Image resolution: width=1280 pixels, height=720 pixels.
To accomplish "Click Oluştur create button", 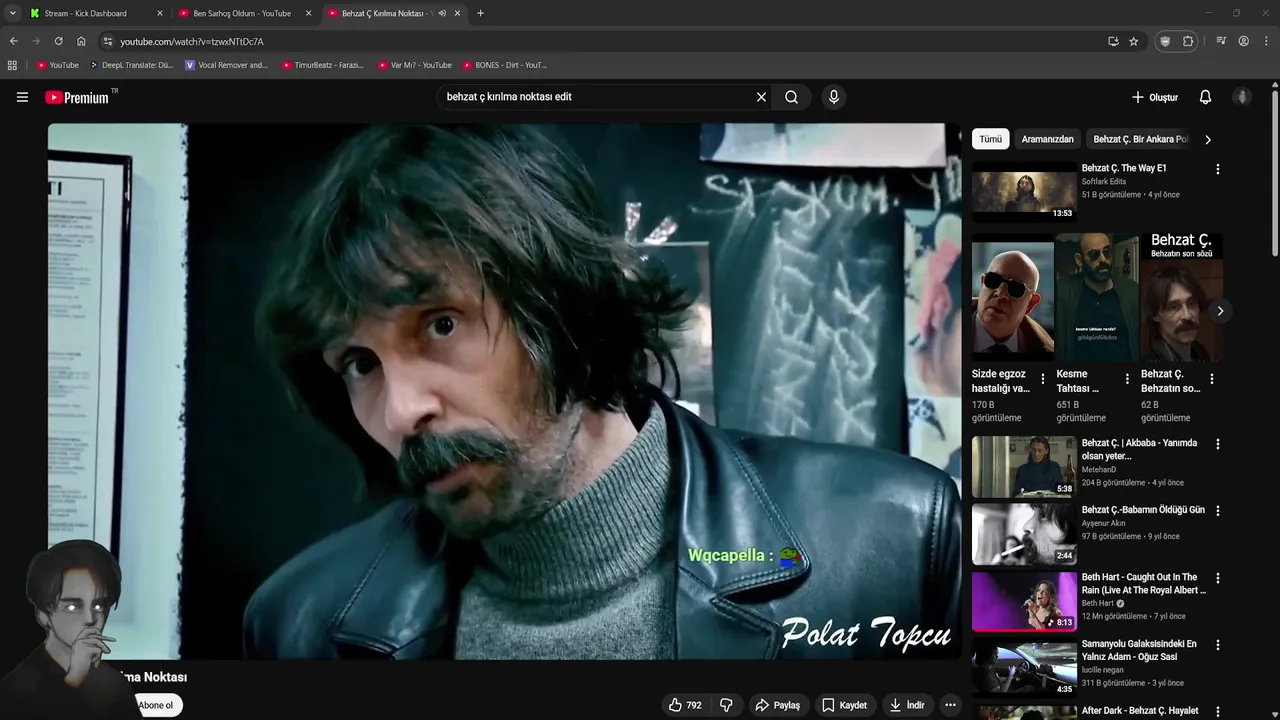I will click(x=1155, y=97).
